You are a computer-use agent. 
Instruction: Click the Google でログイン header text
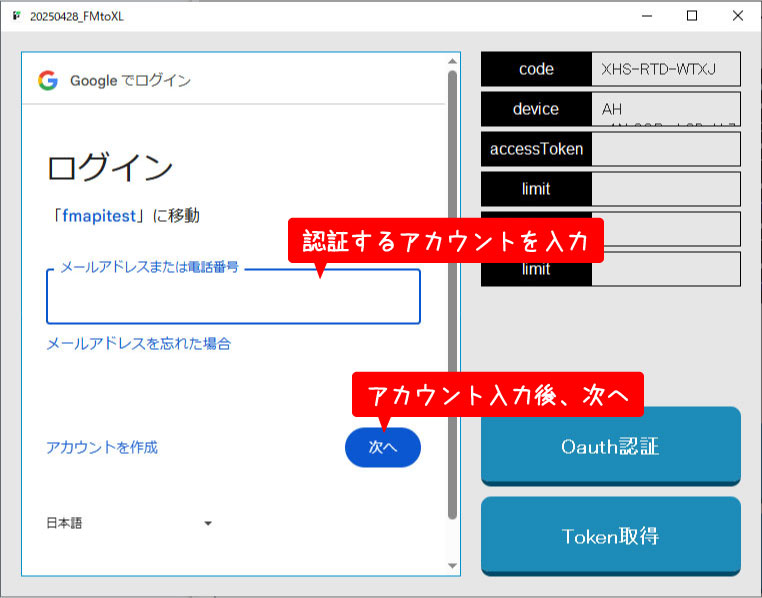pos(130,81)
